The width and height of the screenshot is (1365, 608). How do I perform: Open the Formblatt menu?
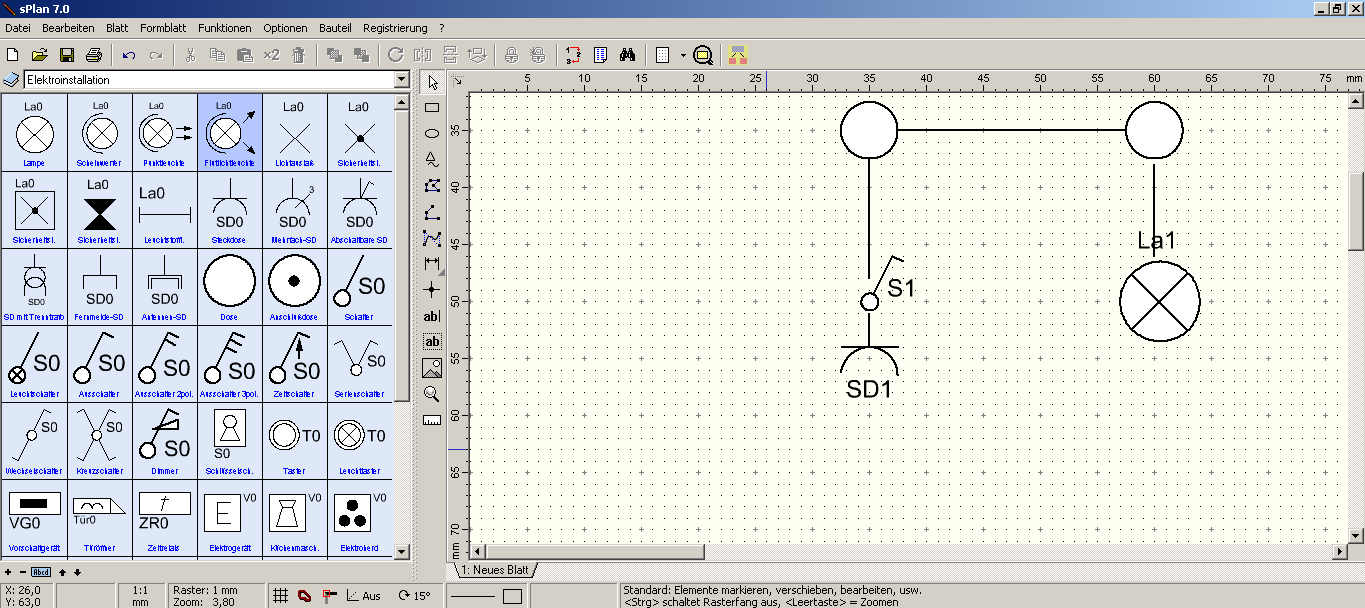(x=163, y=28)
